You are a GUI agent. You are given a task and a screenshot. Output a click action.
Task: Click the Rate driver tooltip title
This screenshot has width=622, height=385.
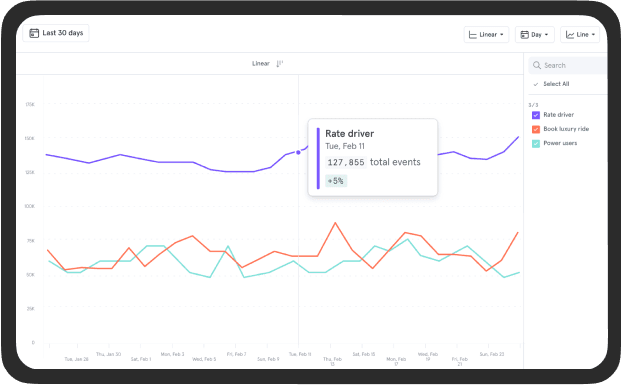tap(349, 134)
